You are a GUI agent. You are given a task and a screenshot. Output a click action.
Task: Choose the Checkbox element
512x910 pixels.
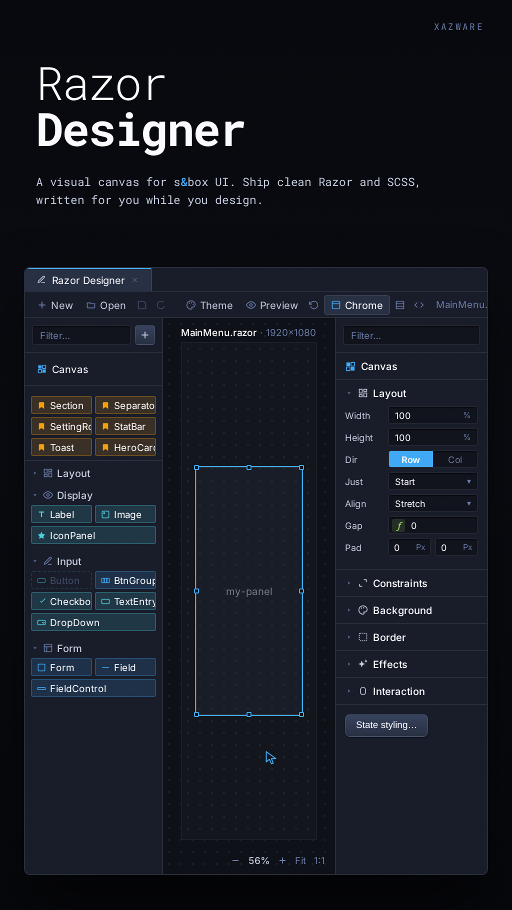(x=62, y=601)
